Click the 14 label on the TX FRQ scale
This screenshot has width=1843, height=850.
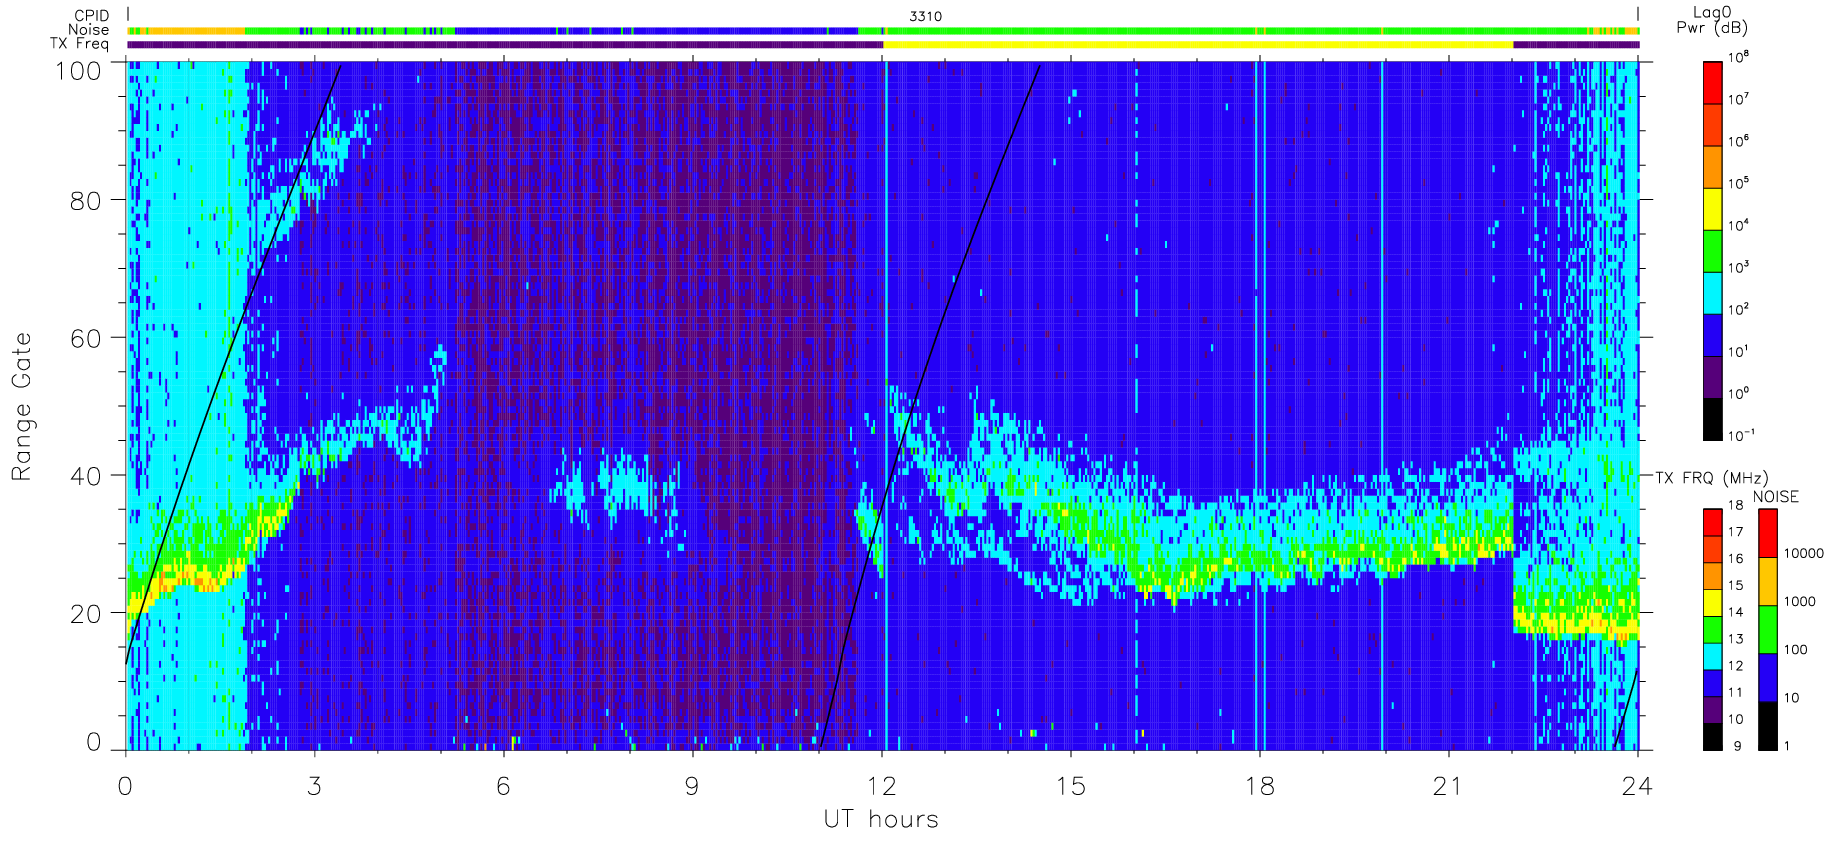pyautogui.click(x=1735, y=612)
